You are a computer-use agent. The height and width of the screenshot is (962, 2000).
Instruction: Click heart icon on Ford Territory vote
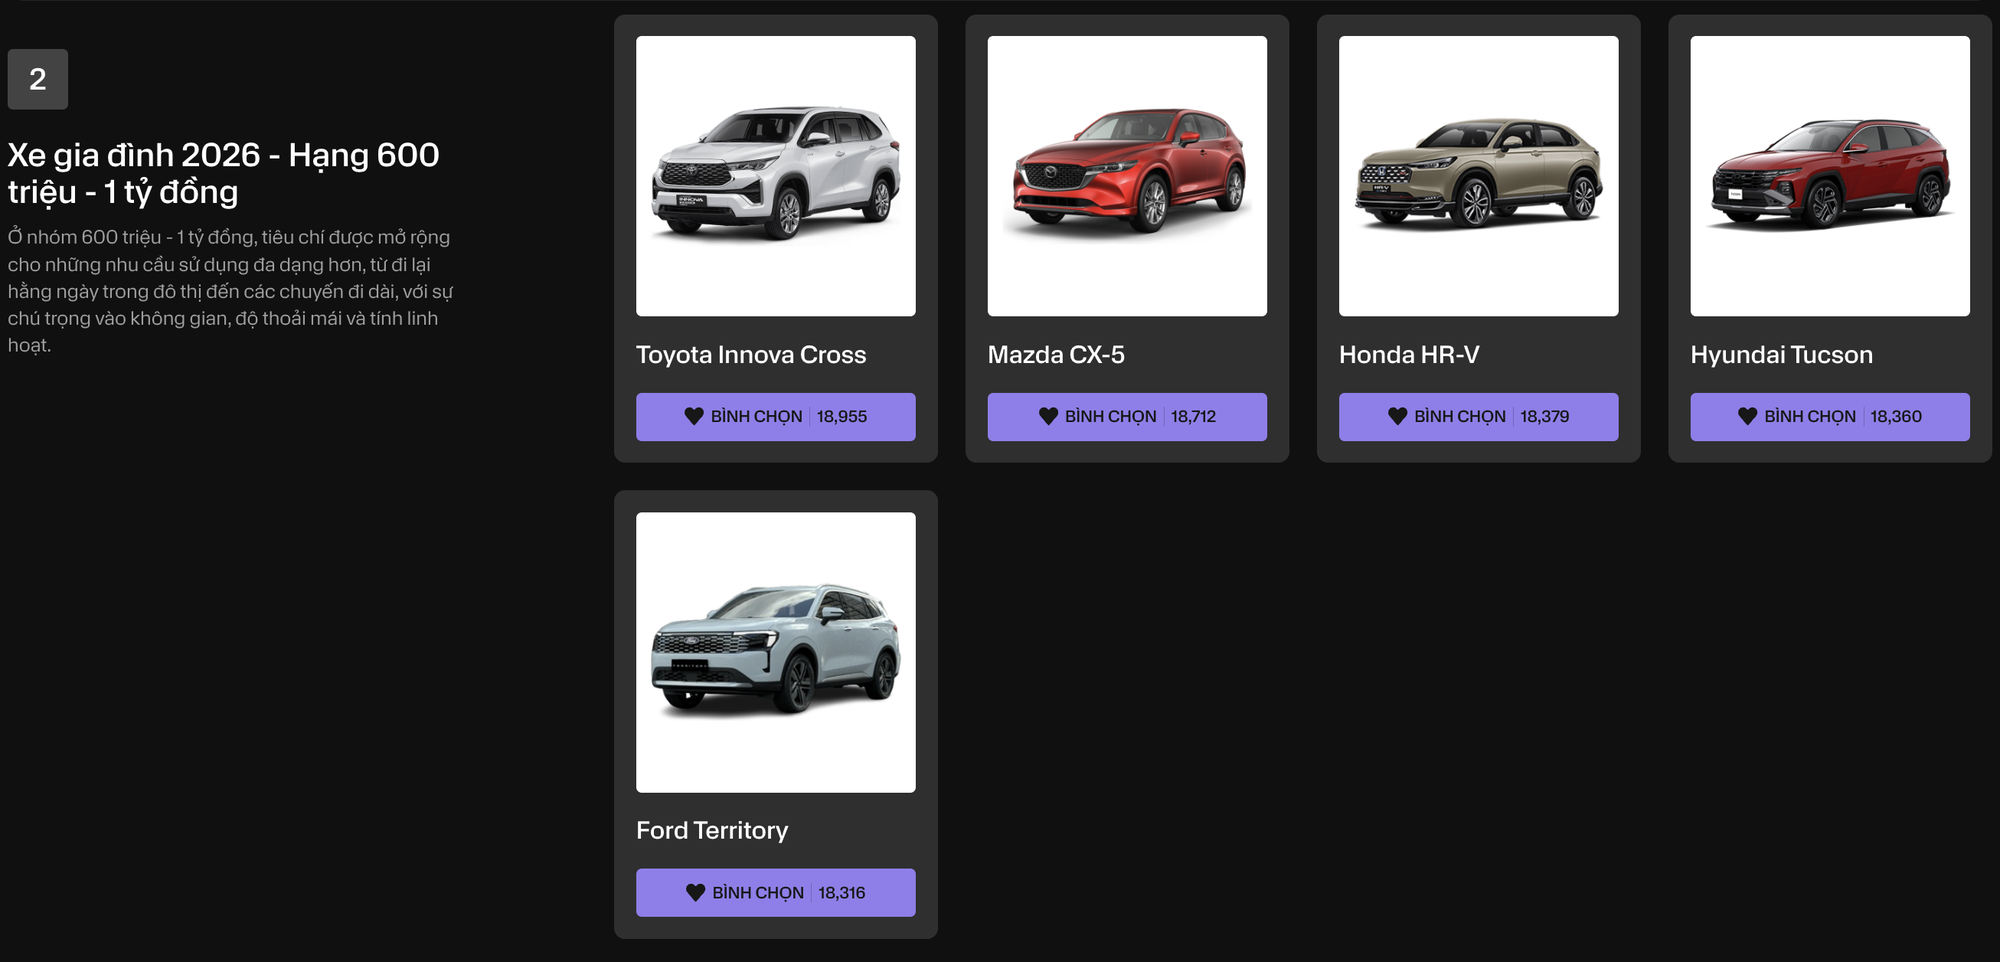(x=695, y=892)
